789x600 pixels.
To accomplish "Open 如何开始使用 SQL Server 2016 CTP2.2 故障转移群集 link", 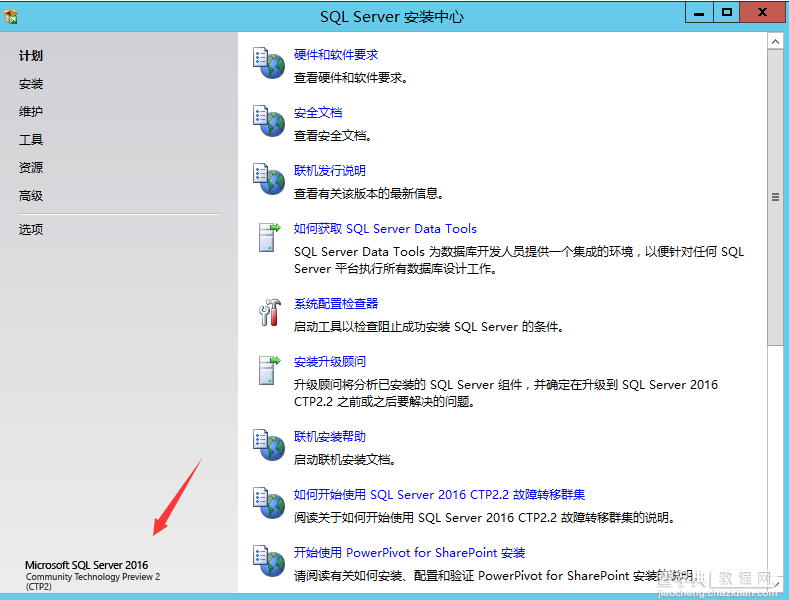I will pos(439,494).
